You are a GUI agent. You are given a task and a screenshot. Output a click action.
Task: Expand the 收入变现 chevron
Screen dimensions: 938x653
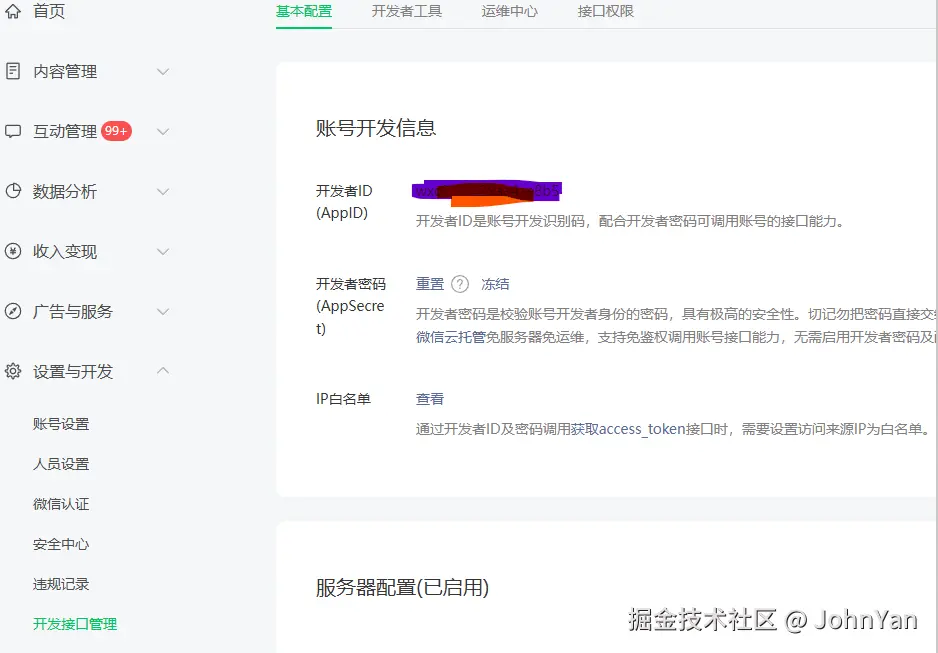pos(163,251)
